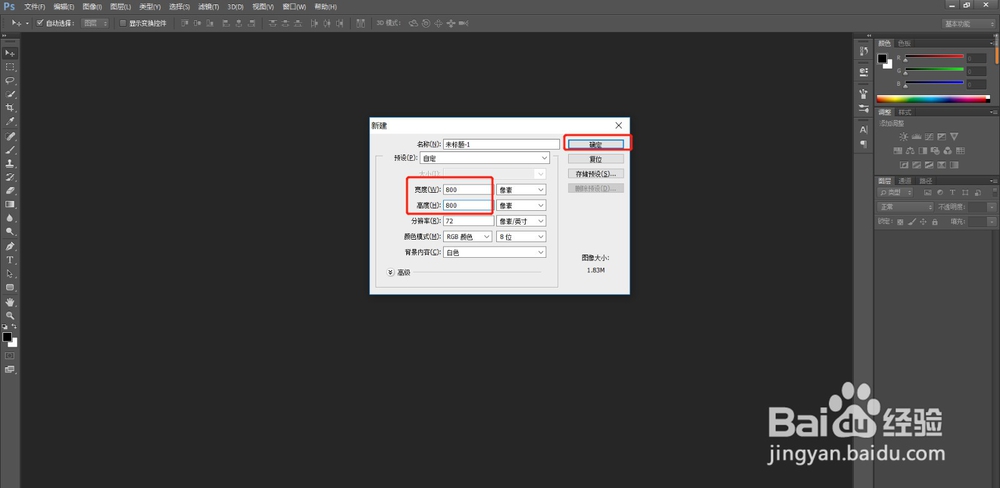The width and height of the screenshot is (1000, 488).
Task: Select the Pen tool
Action: pyautogui.click(x=10, y=246)
